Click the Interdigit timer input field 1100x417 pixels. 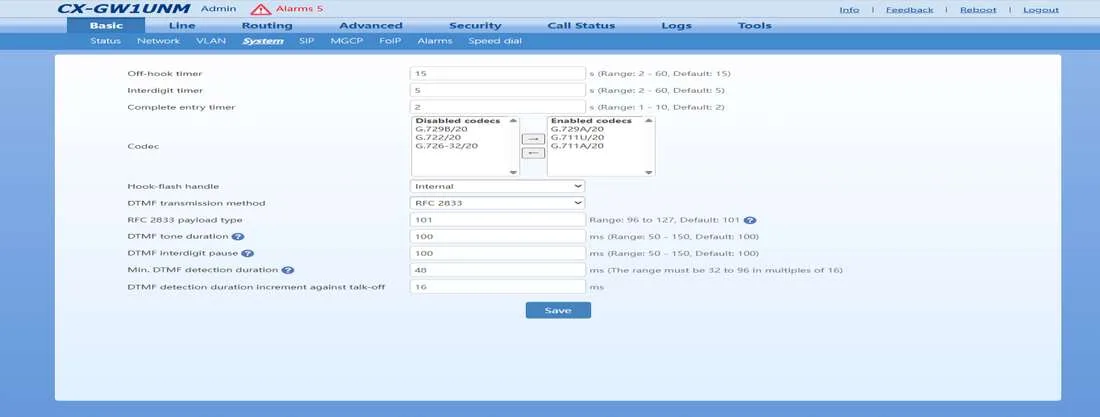click(x=497, y=91)
